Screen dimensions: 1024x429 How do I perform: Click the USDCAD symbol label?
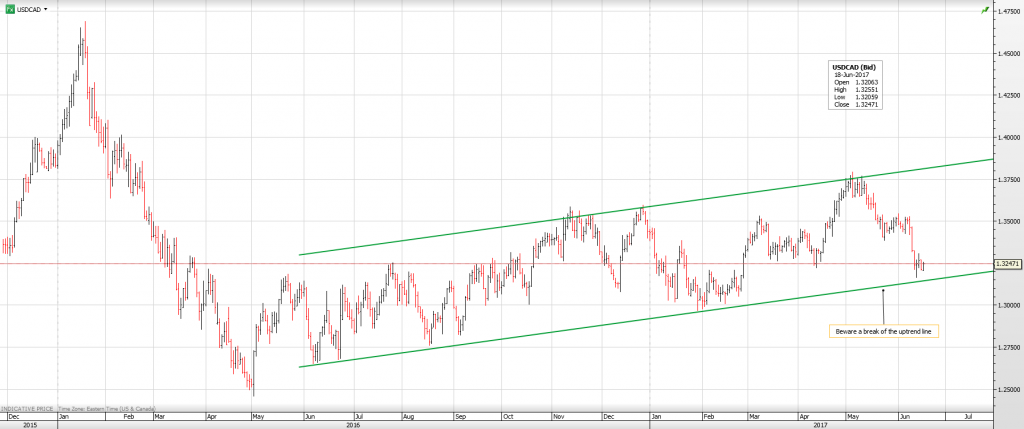click(28, 8)
